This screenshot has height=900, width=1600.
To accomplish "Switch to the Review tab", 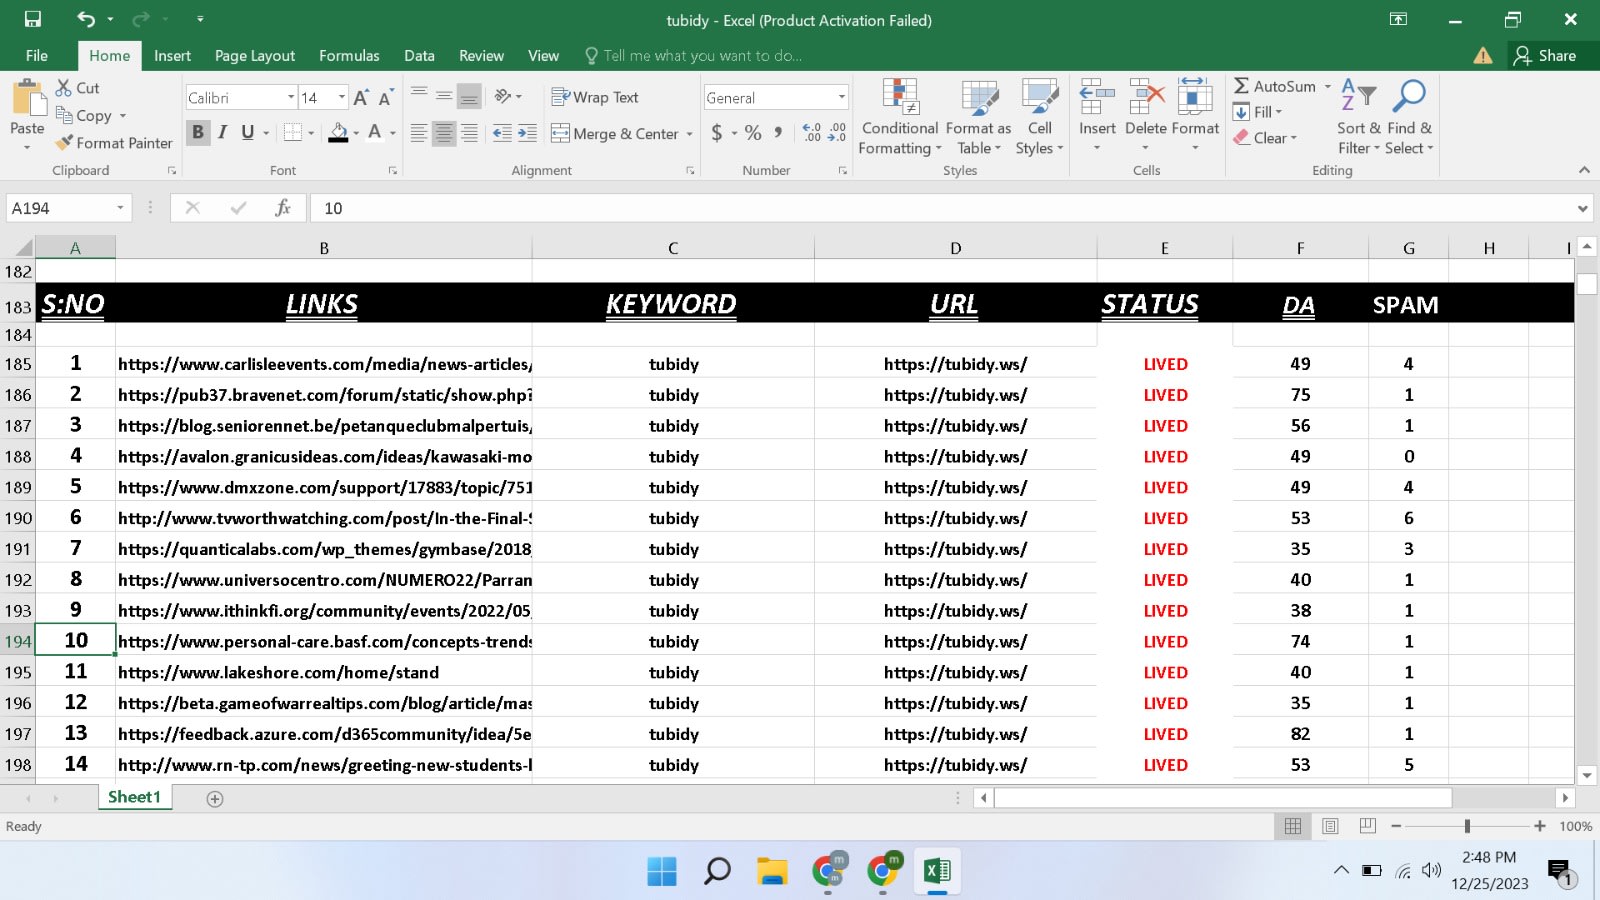I will coord(481,56).
